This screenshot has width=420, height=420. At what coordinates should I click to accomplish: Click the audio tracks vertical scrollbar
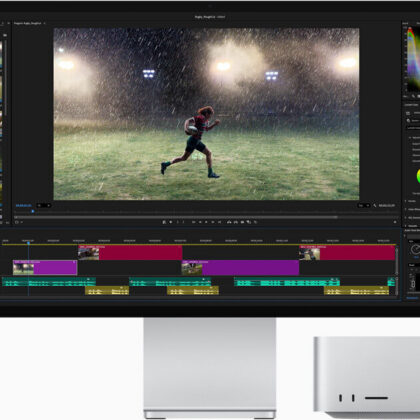[397, 286]
